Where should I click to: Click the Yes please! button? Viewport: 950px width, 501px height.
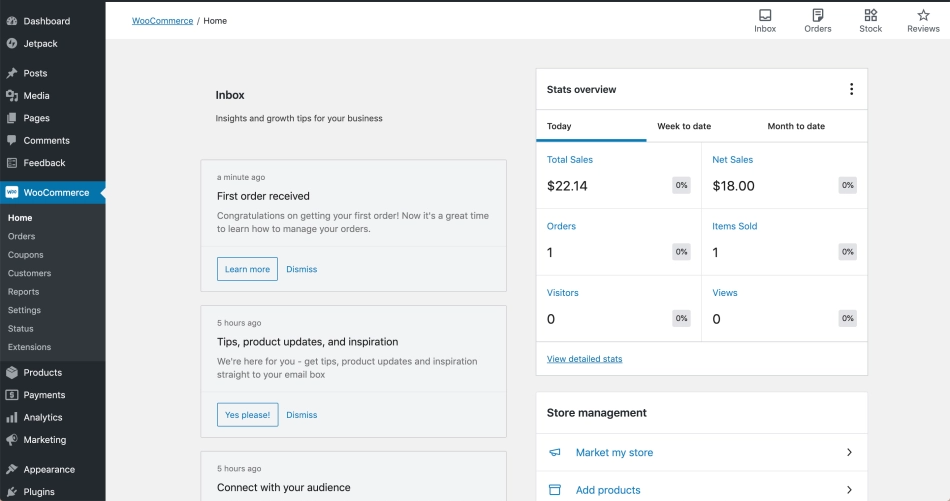coord(248,415)
